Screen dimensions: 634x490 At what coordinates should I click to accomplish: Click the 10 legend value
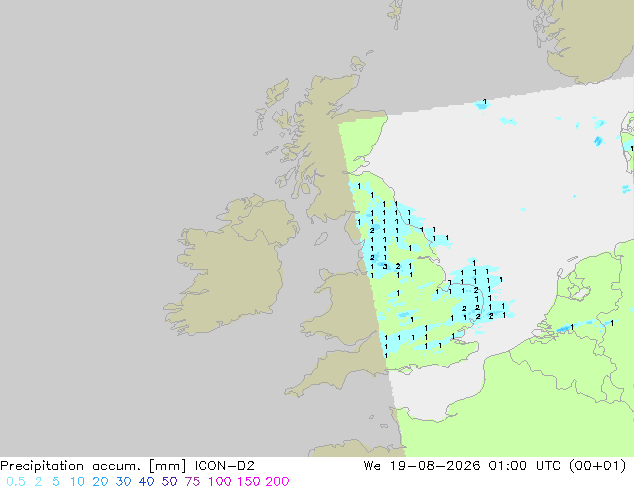(x=77, y=482)
